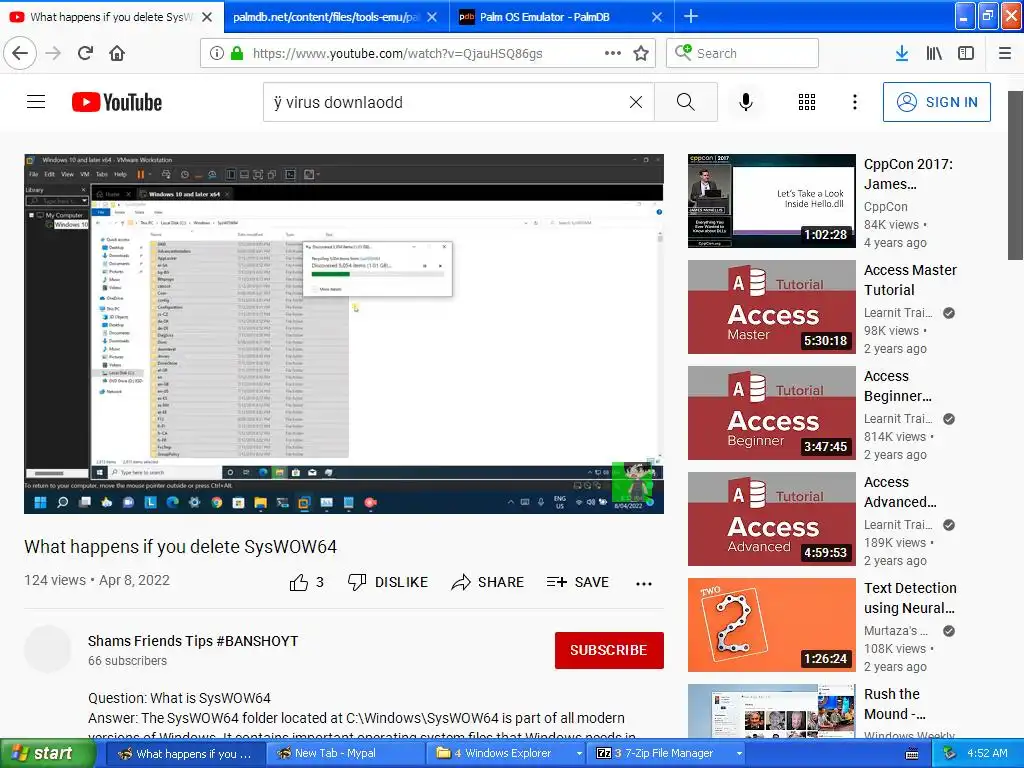Image resolution: width=1024 pixels, height=768 pixels.
Task: Open the YouTube apps grid icon
Action: pyautogui.click(x=807, y=102)
